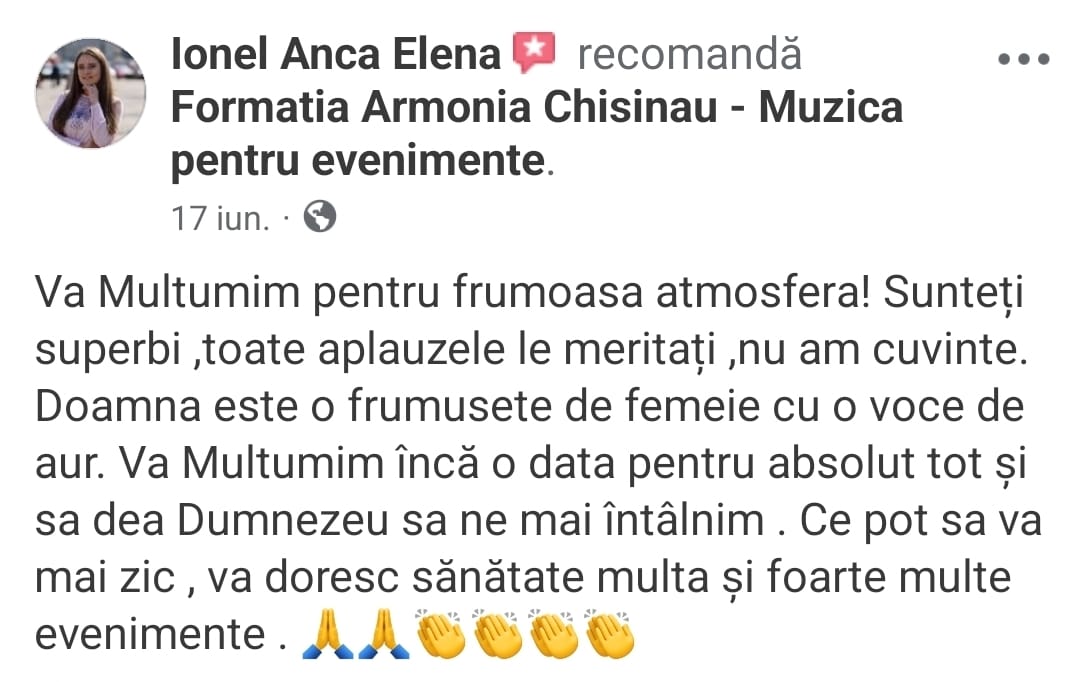Click the first clapping hands emoji

click(440, 634)
